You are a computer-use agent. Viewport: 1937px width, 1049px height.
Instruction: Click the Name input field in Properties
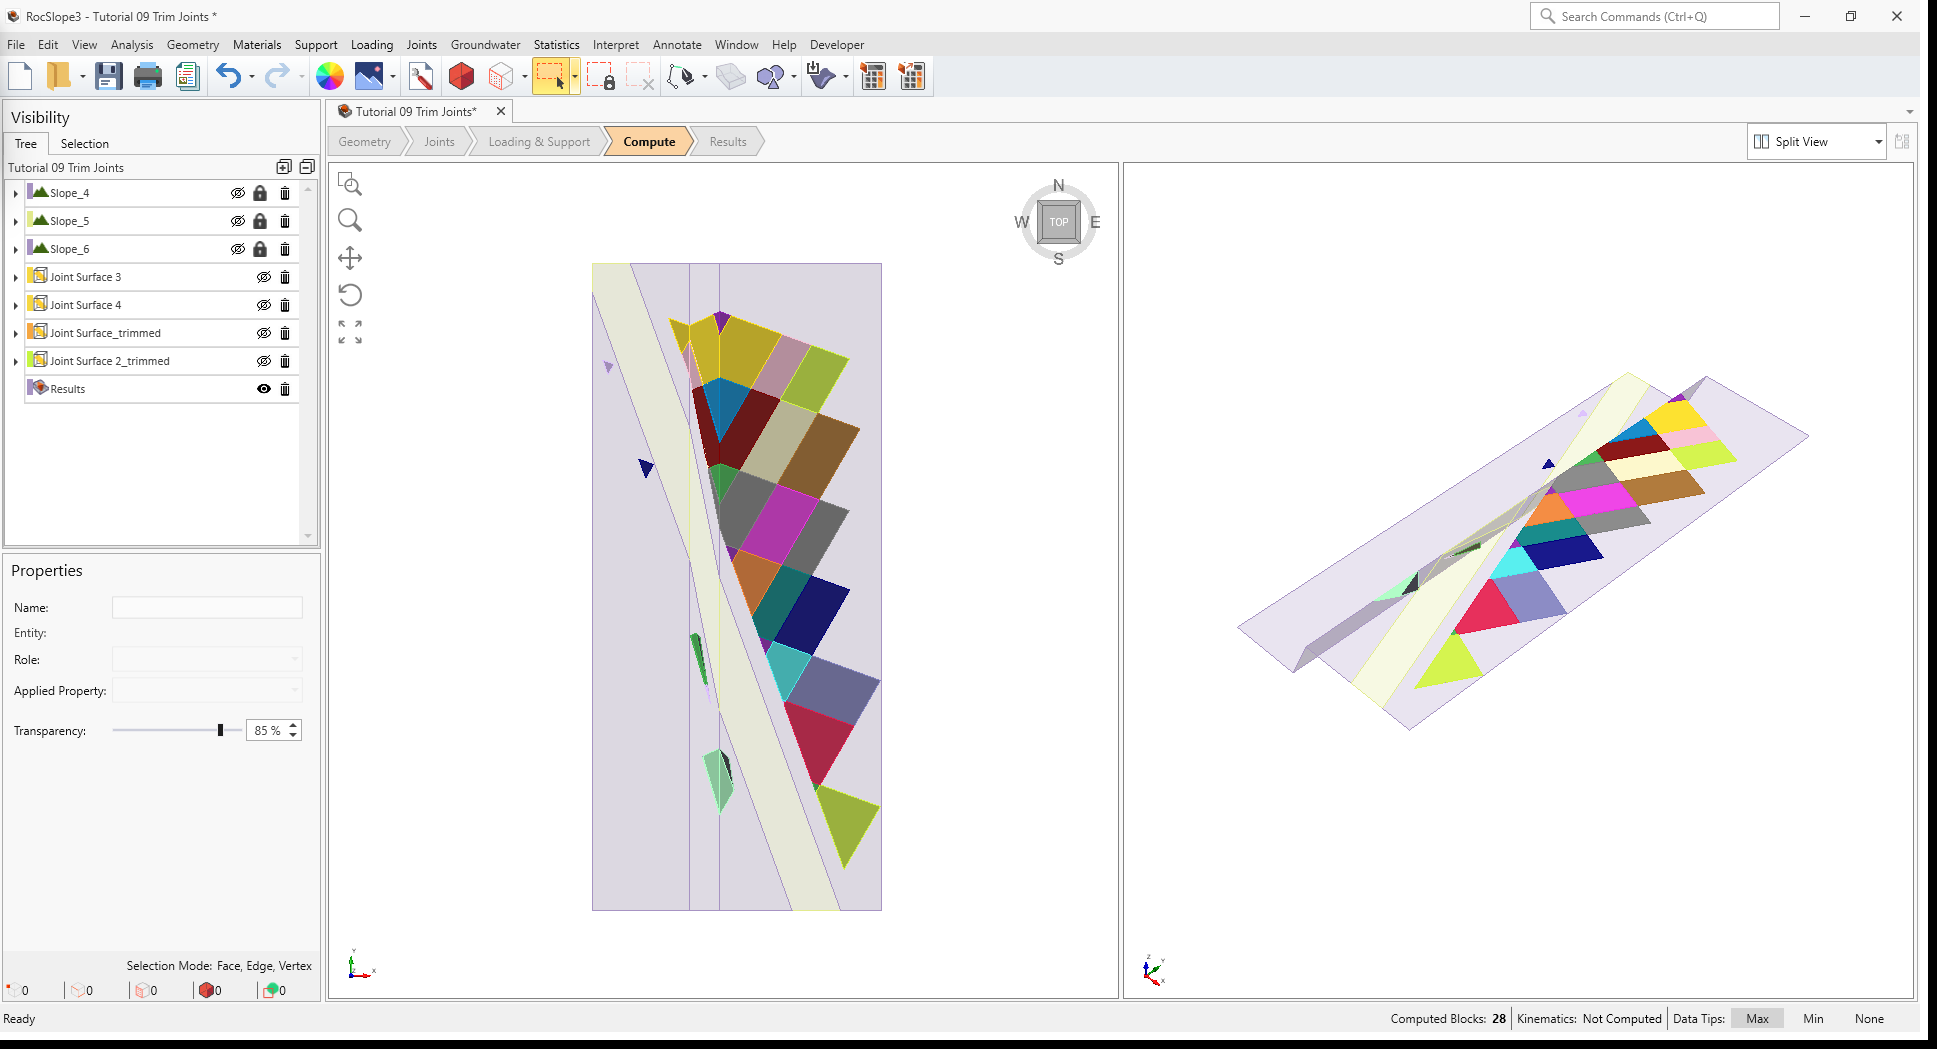pyautogui.click(x=207, y=607)
